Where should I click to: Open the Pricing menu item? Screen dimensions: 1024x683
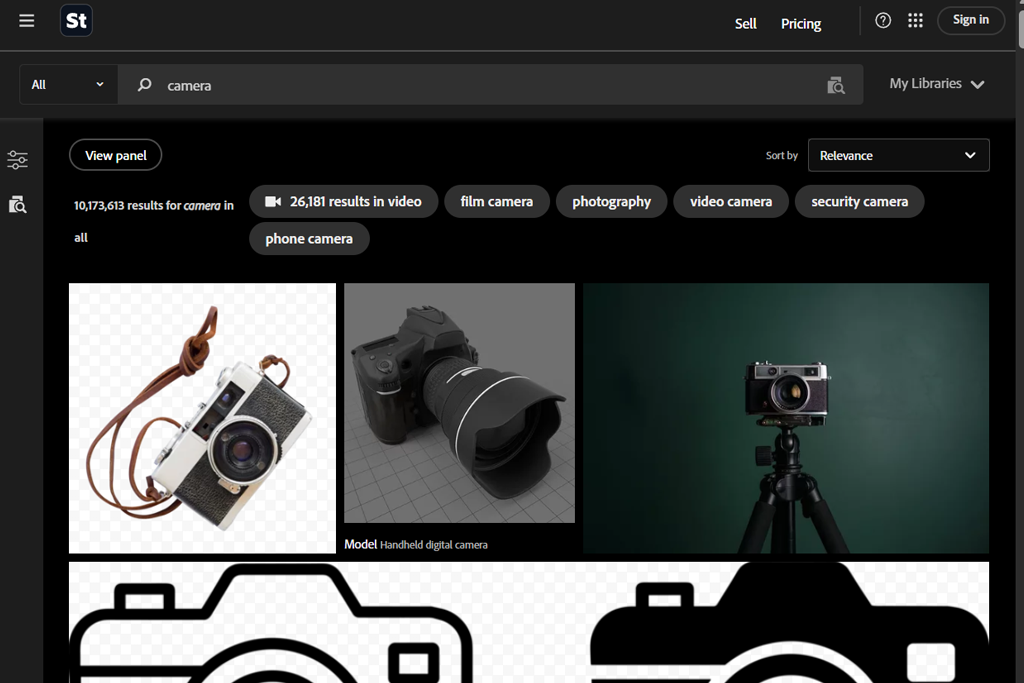[x=801, y=24]
